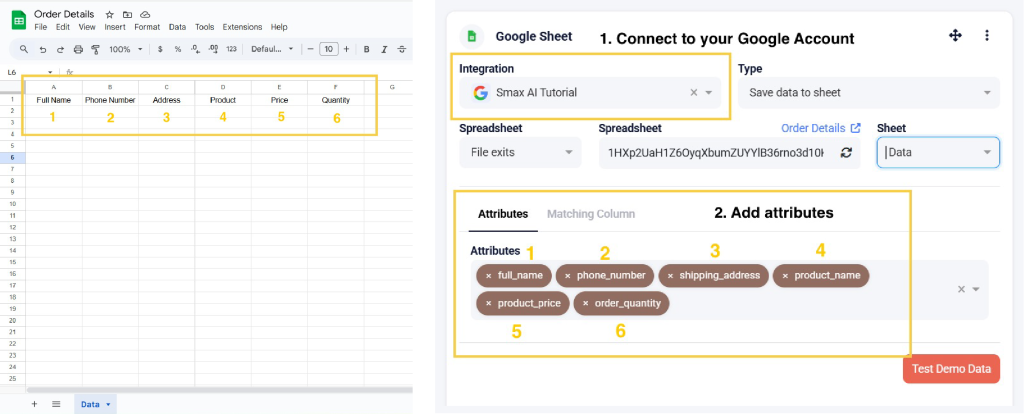The height and width of the screenshot is (414, 1024).
Task: Open the Sheet dropdown showing Data
Action: click(x=938, y=152)
